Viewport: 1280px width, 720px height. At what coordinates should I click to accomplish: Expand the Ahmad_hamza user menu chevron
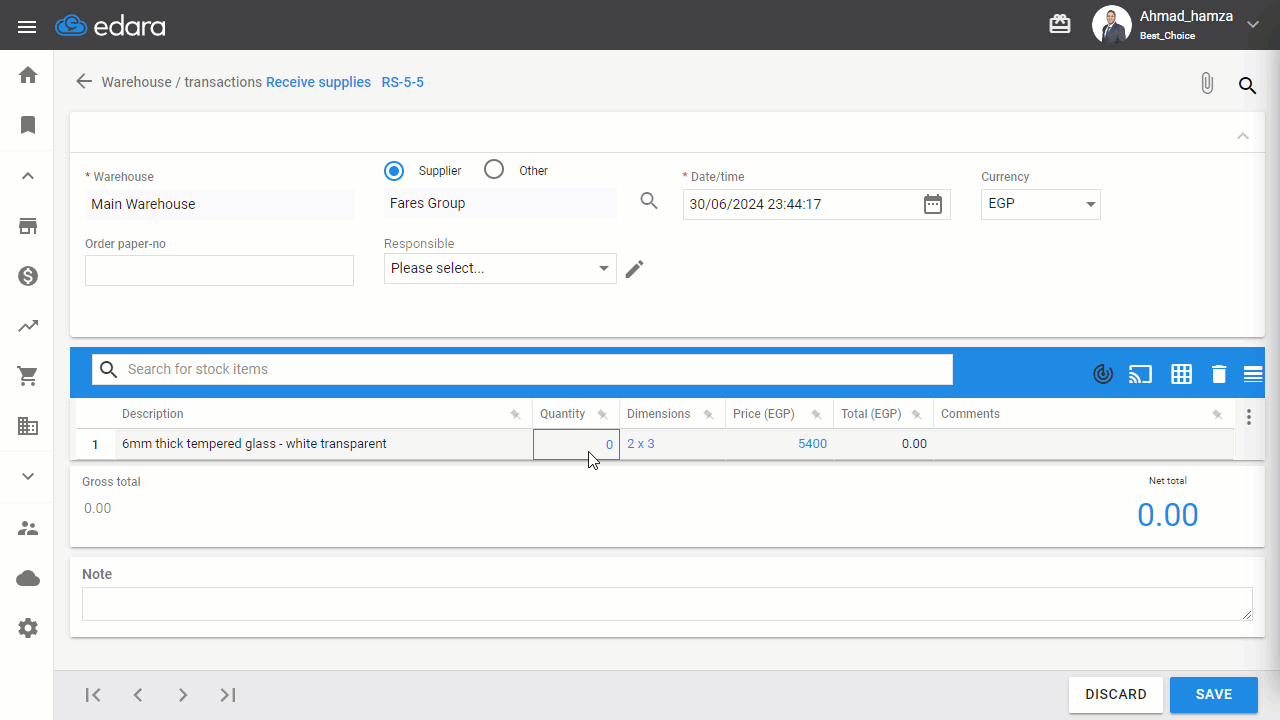click(1253, 25)
